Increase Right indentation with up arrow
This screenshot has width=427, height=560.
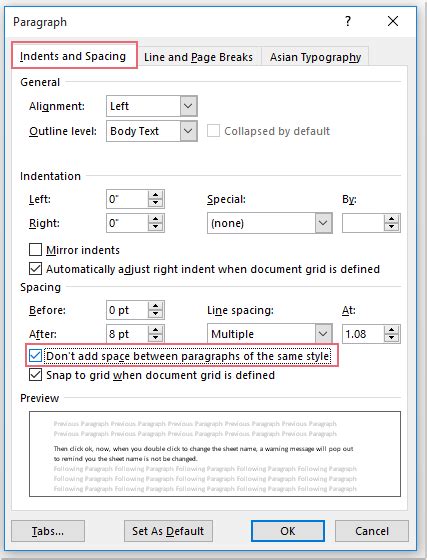pos(156,219)
